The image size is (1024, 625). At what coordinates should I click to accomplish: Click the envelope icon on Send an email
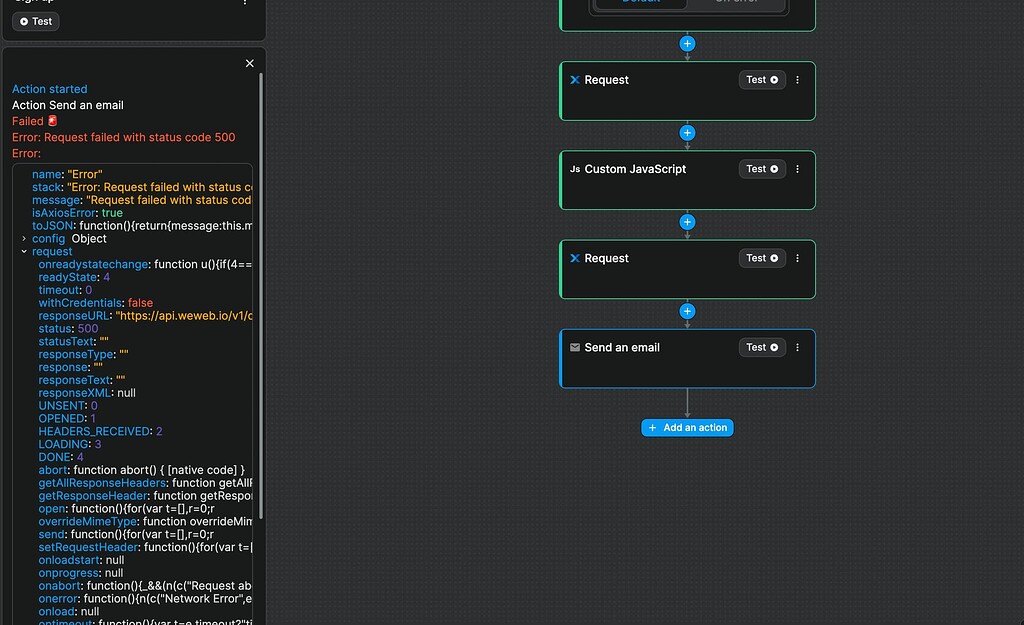tap(574, 347)
